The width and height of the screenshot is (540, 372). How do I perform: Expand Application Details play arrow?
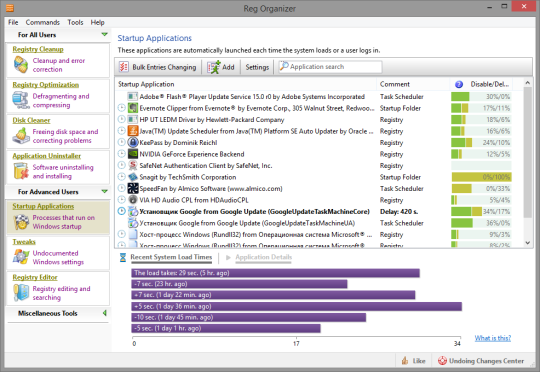228,257
